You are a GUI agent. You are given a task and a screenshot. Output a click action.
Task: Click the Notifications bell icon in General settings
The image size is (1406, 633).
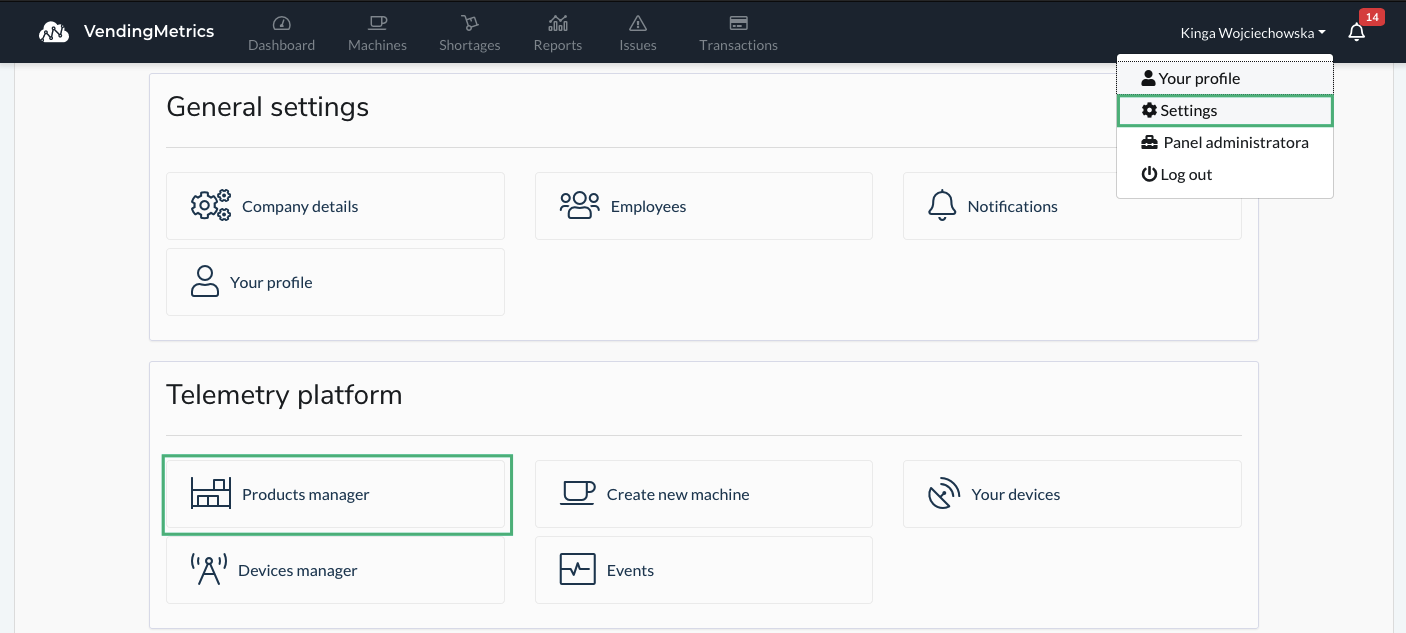point(942,205)
